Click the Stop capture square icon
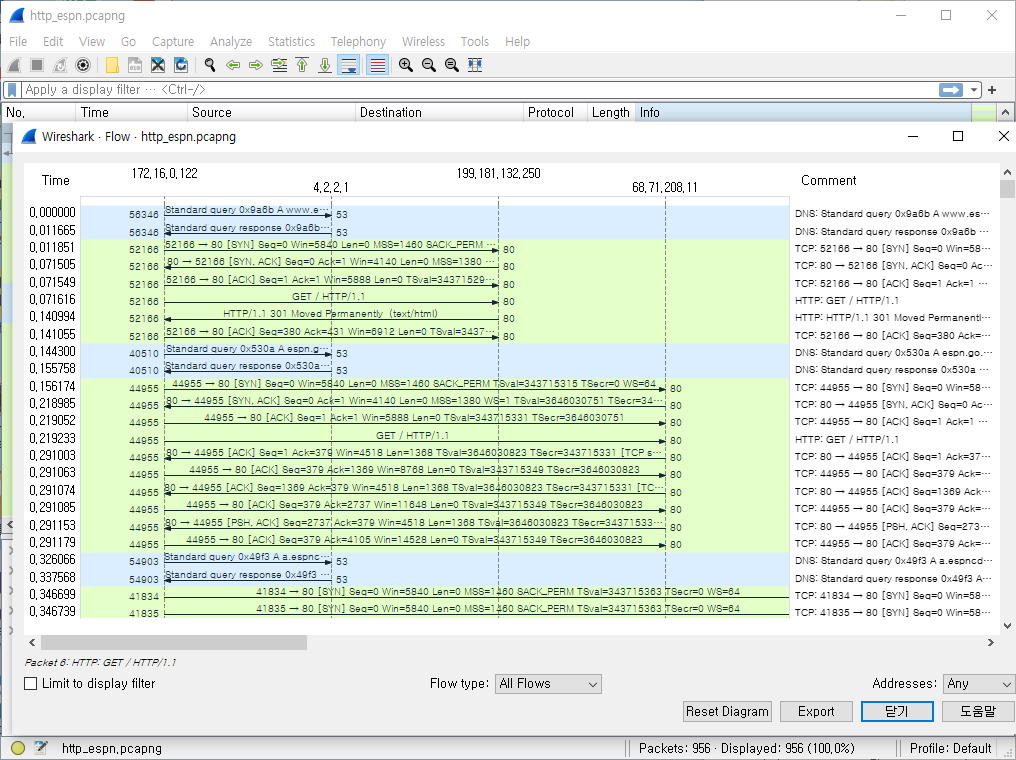The image size is (1016, 760). click(x=37, y=65)
